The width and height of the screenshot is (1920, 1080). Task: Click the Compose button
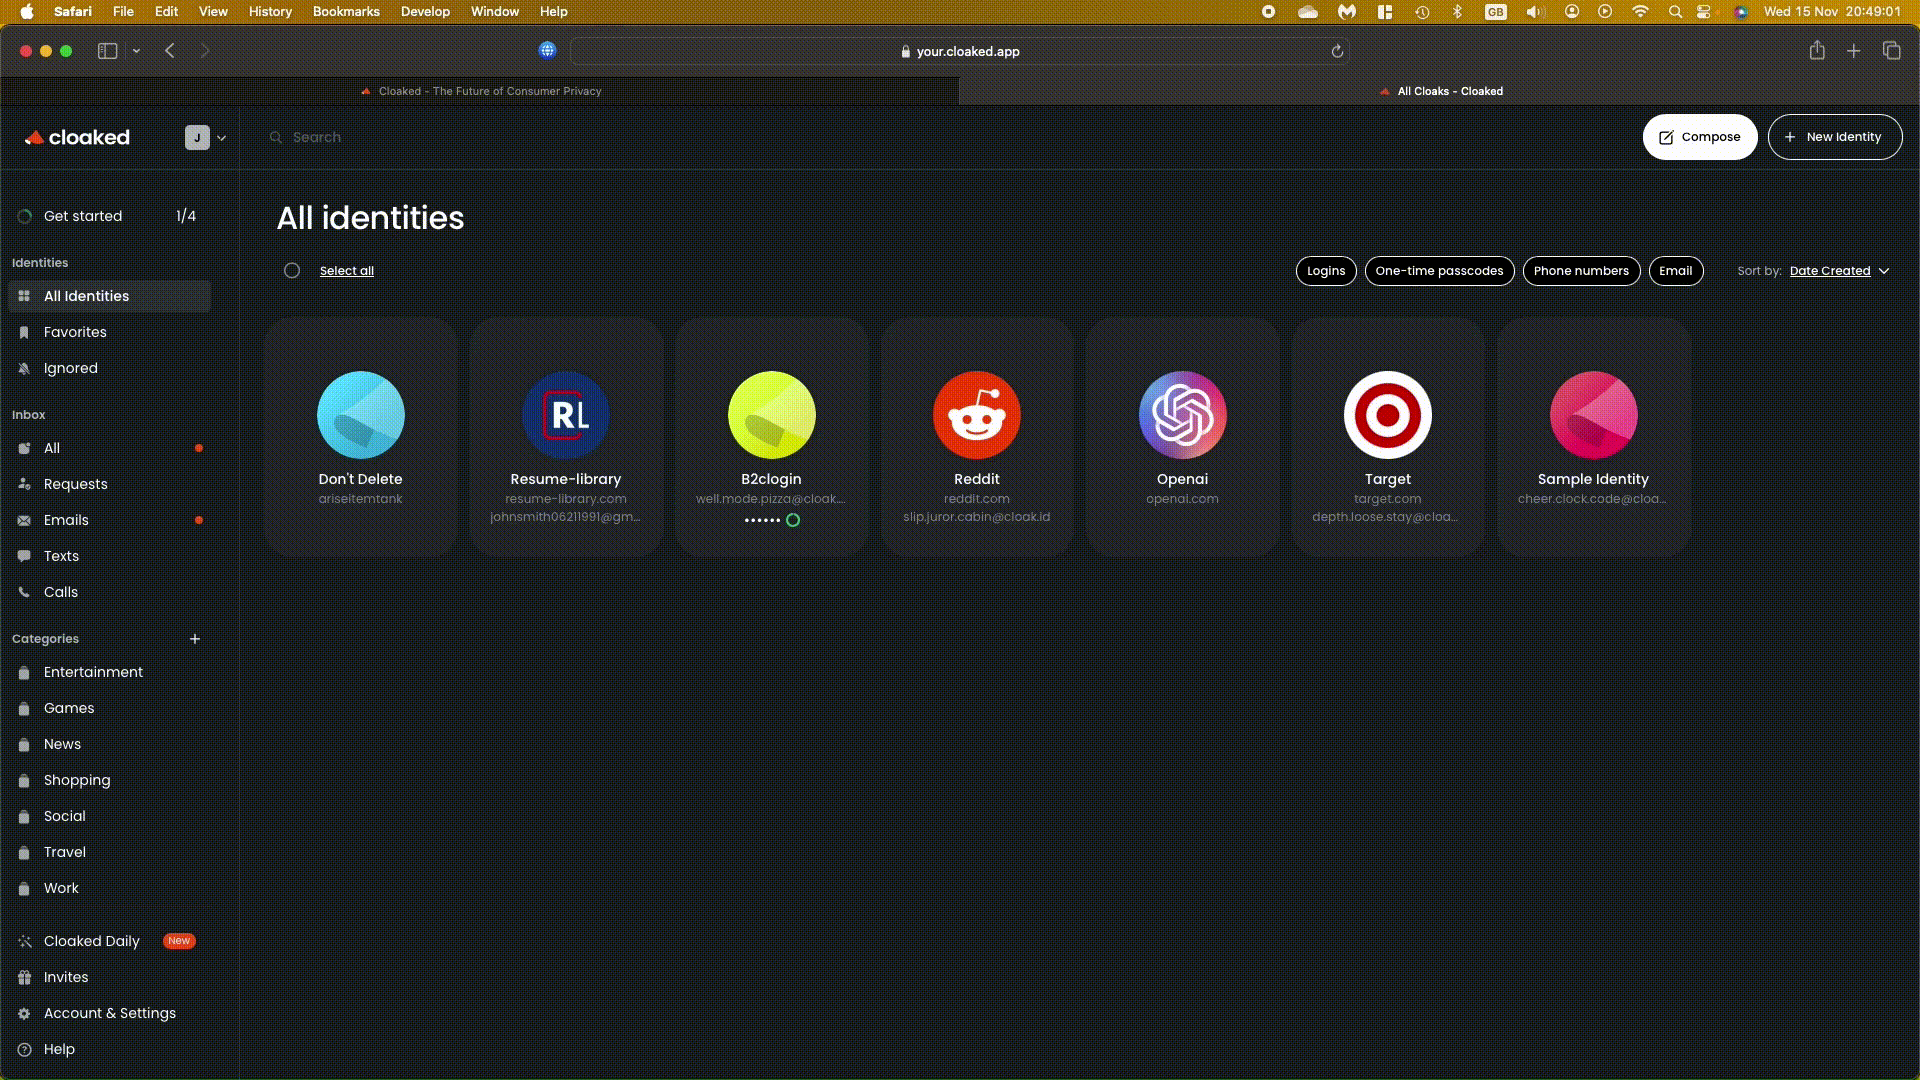pyautogui.click(x=1699, y=137)
